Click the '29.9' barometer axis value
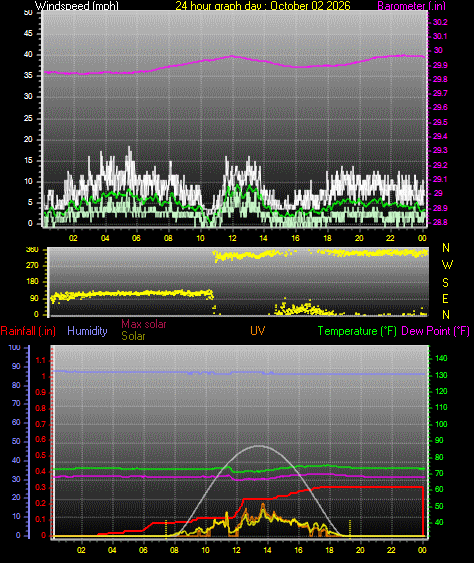474x563 pixels. 440,65
